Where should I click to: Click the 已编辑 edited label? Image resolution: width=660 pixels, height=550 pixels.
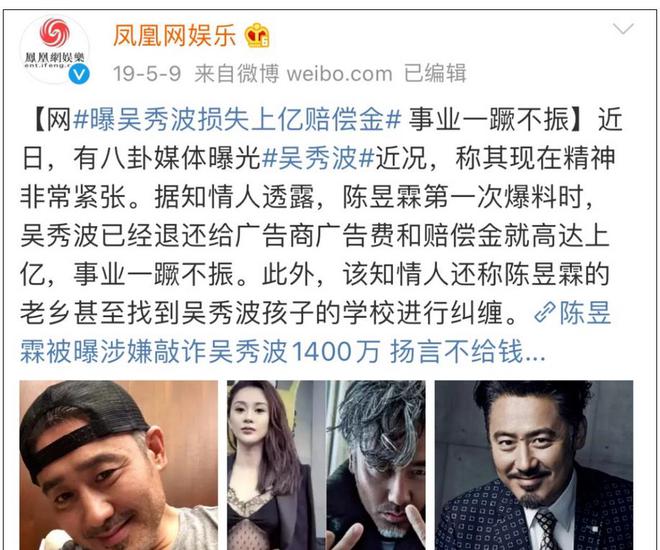coord(435,74)
